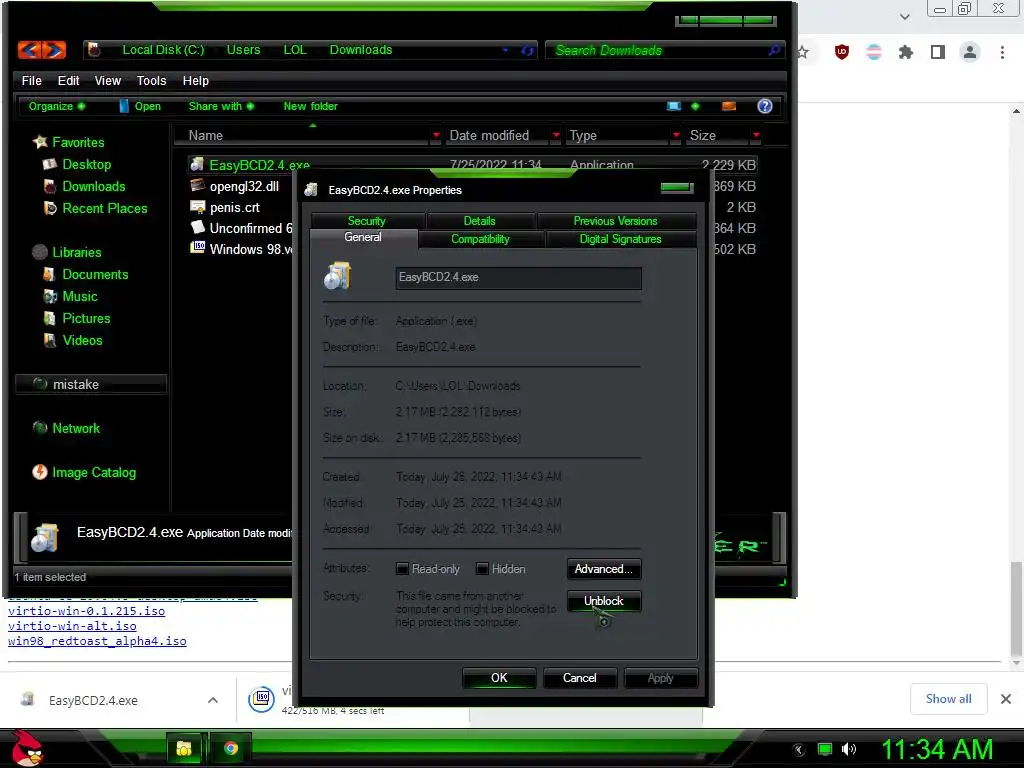Click the file name input field

(519, 278)
